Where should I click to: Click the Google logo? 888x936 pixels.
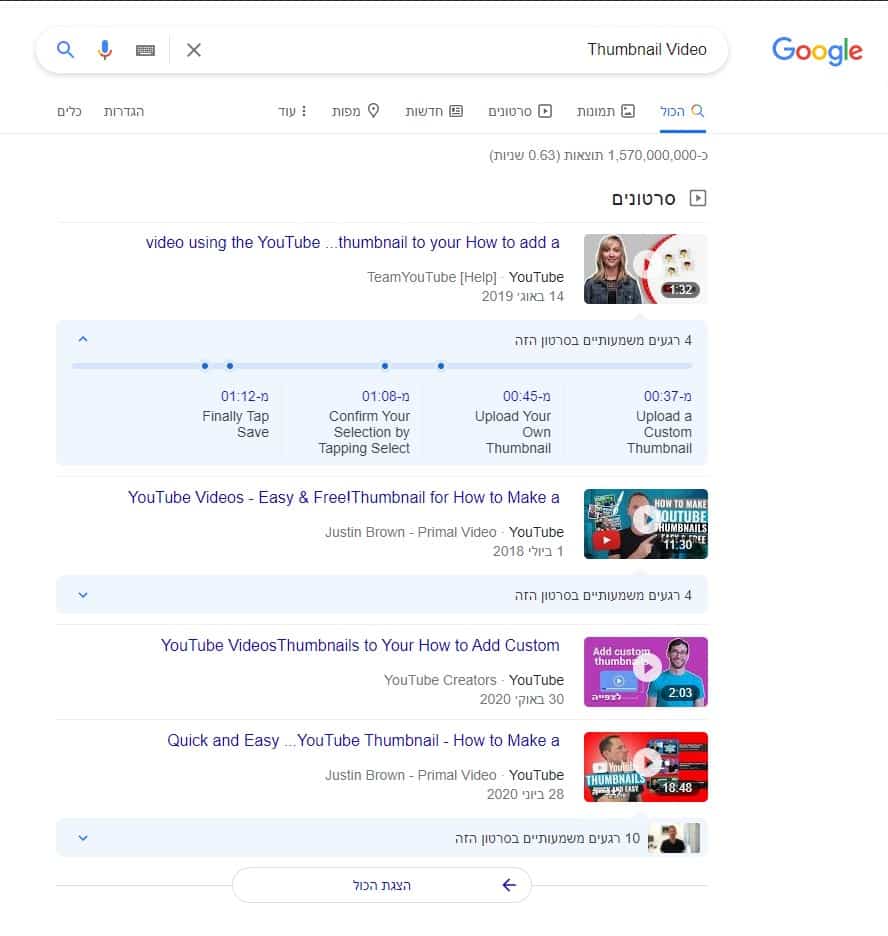pos(817,51)
